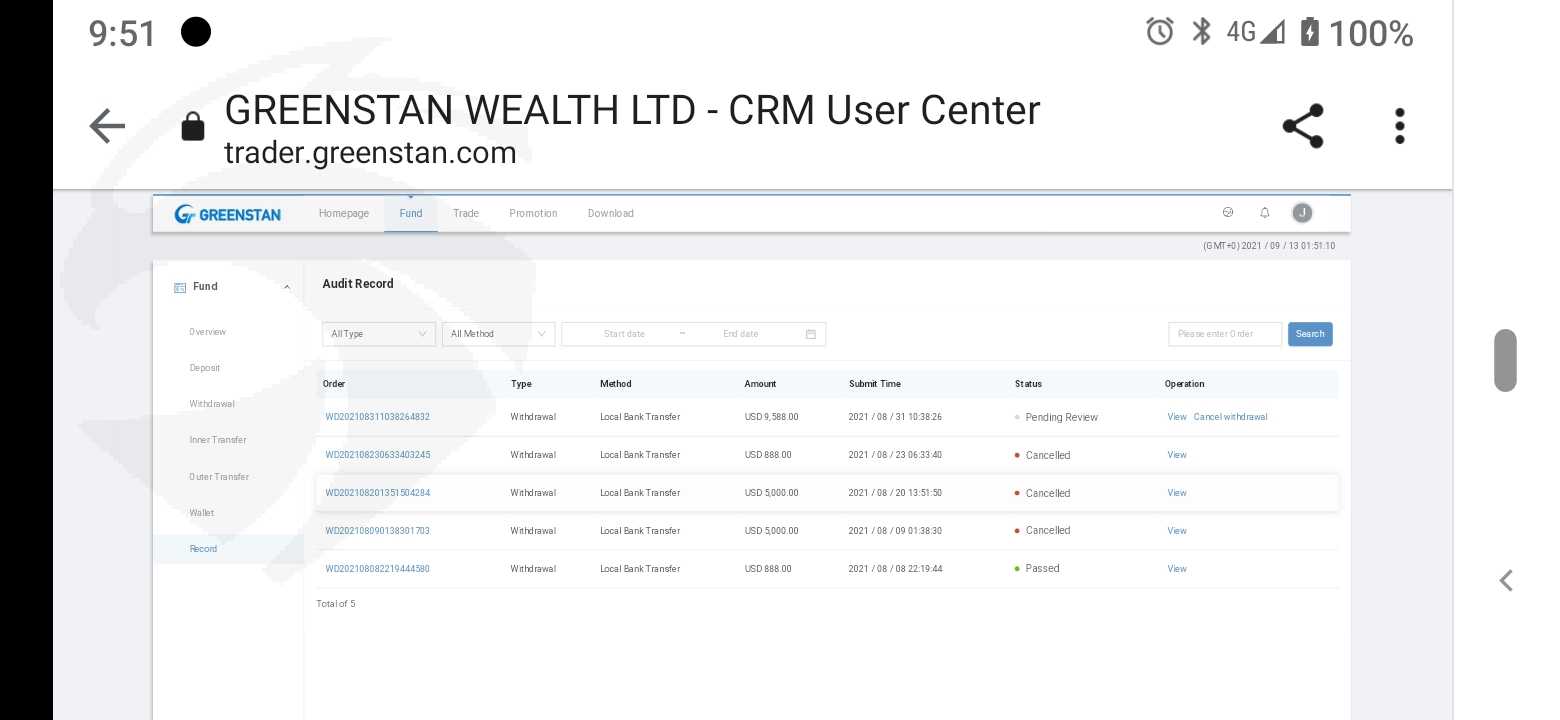The width and height of the screenshot is (1560, 720).
Task: Select the Fund tab
Action: click(411, 213)
